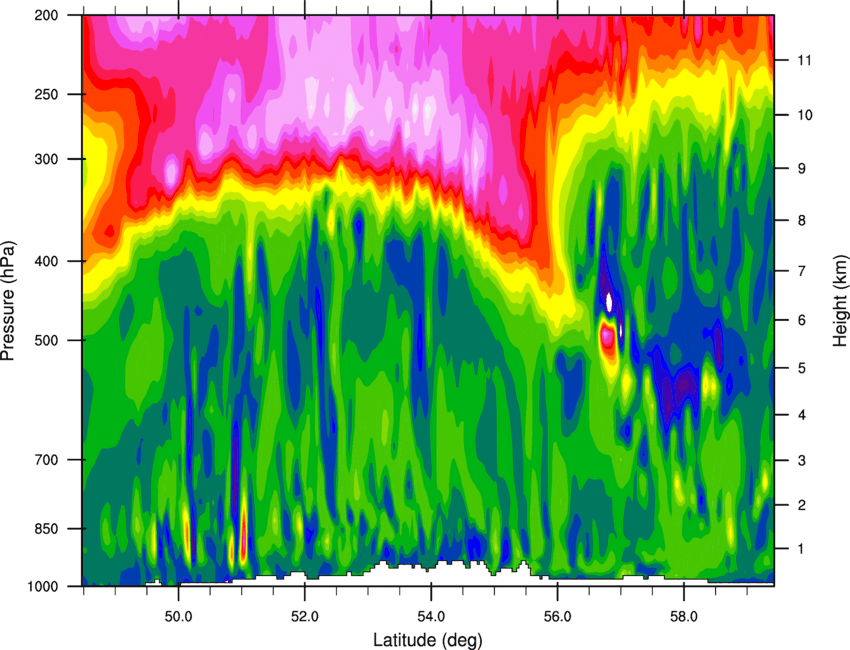
Task: Click the 500 pressure tick label
Action: pyautogui.click(x=46, y=340)
